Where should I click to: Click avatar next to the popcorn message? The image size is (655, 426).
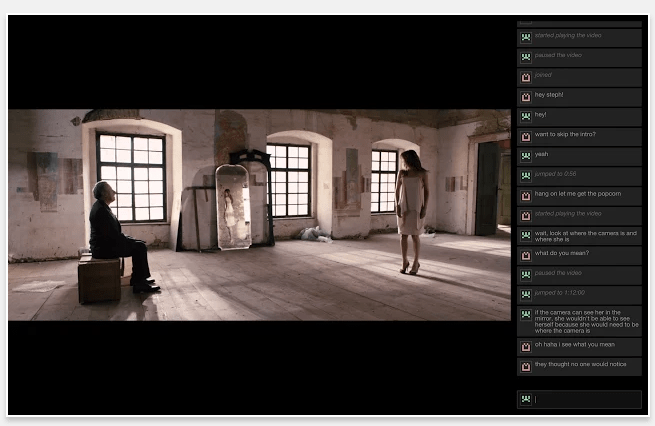tap(525, 195)
